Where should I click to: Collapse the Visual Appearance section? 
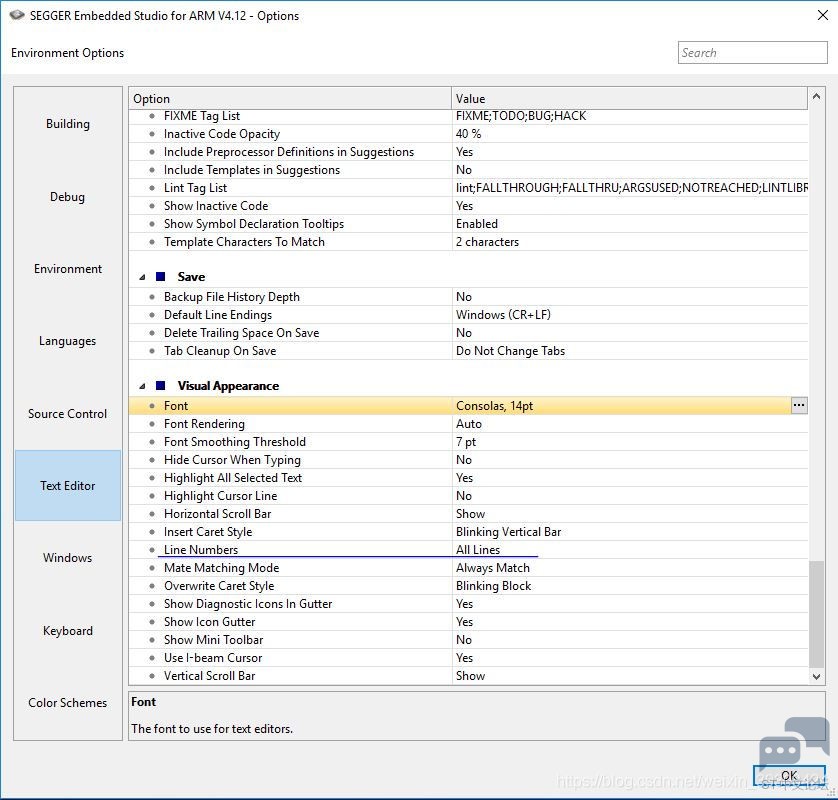click(142, 386)
